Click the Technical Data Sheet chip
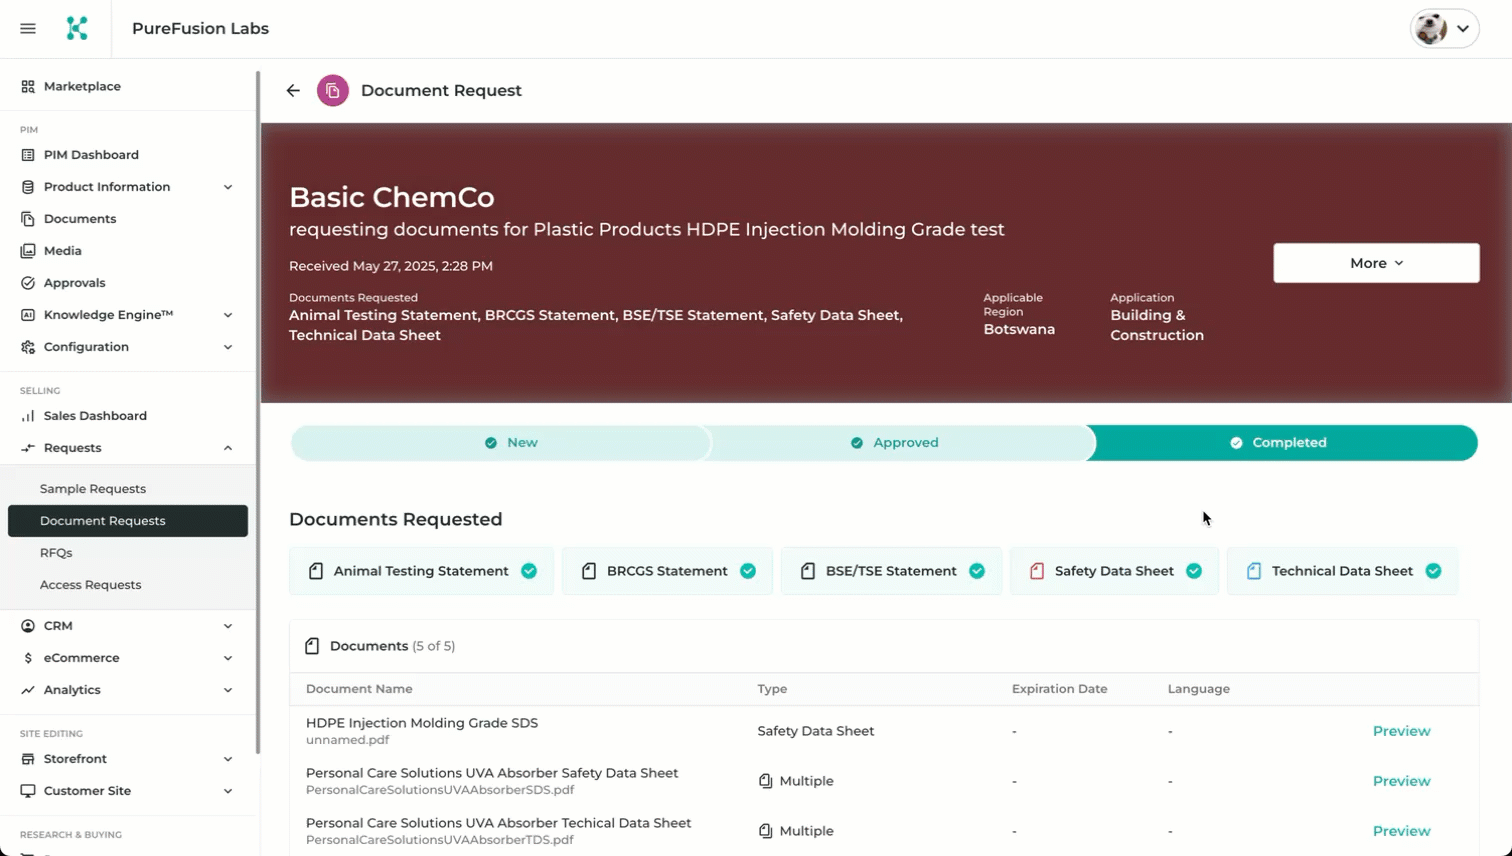Viewport: 1512px width, 856px height. coord(1342,571)
